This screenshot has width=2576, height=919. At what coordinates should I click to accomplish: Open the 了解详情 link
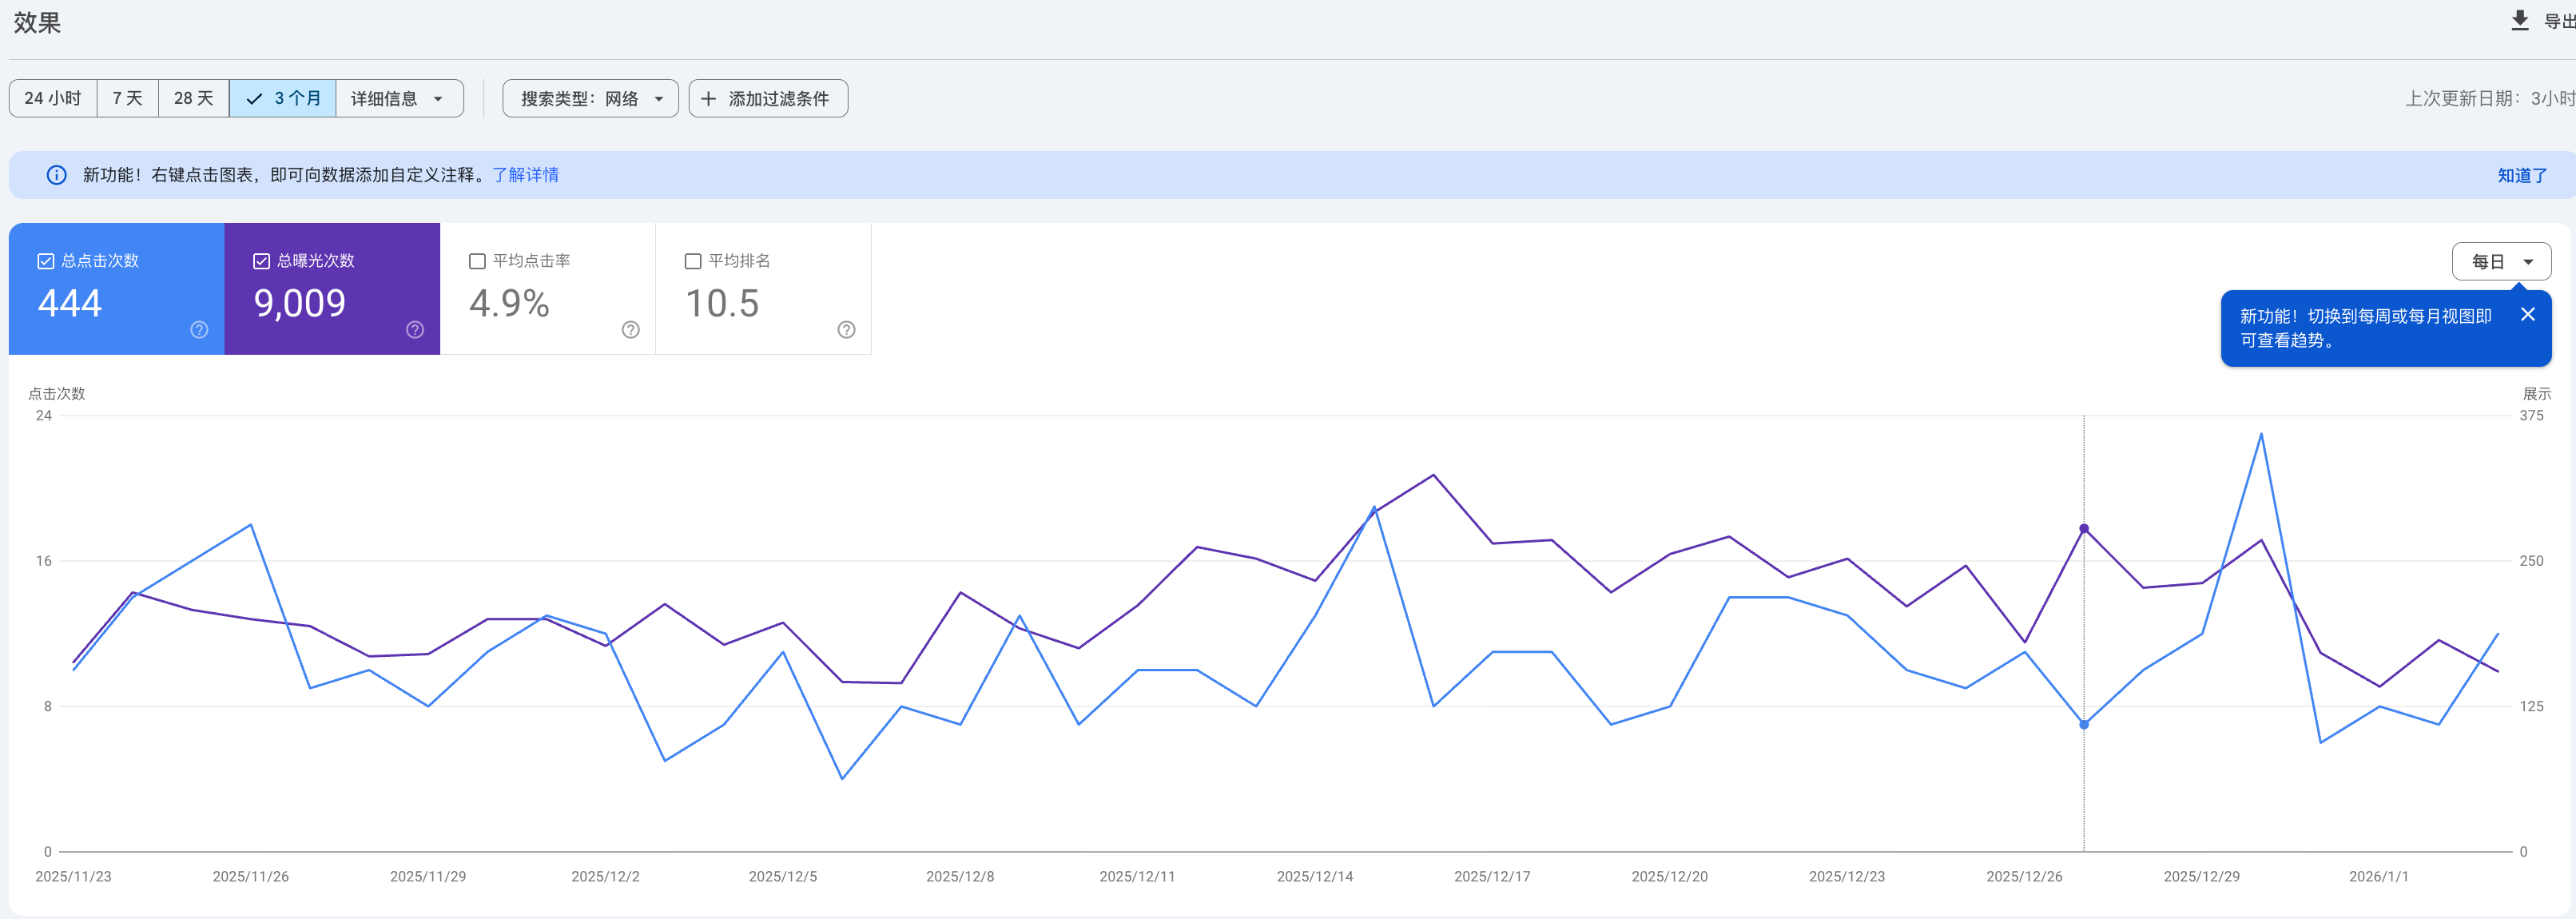525,175
